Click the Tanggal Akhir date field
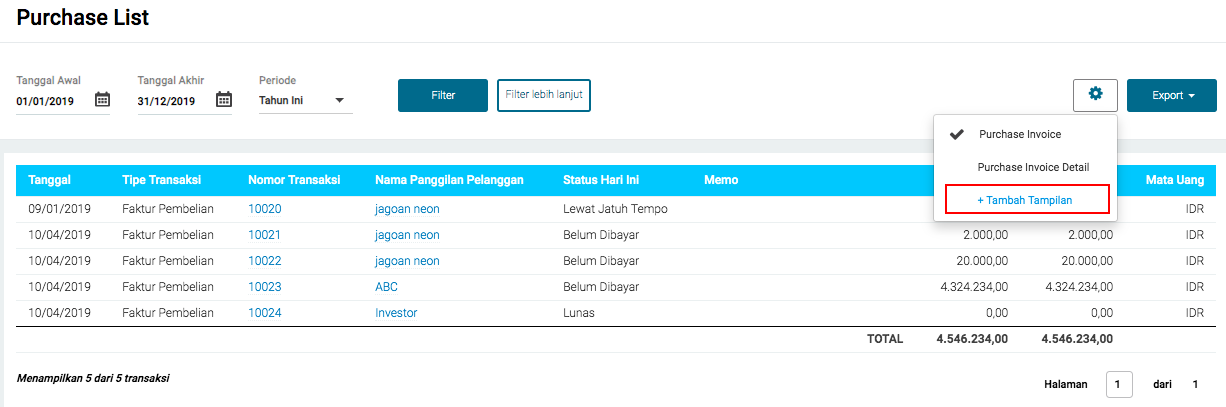Viewport: 1226px width, 407px height. pos(170,101)
